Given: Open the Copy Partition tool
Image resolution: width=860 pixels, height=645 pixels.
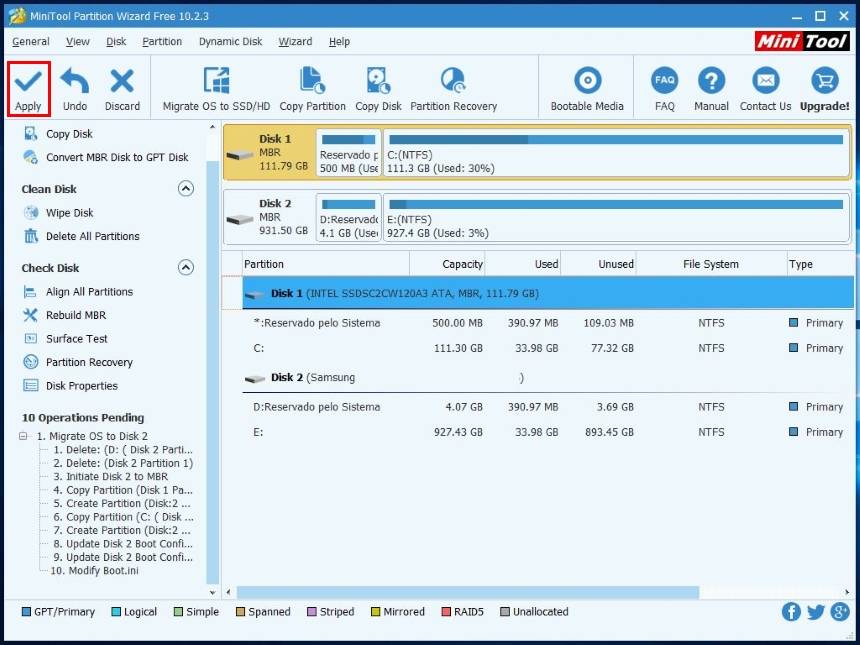Looking at the screenshot, I should 312,81.
